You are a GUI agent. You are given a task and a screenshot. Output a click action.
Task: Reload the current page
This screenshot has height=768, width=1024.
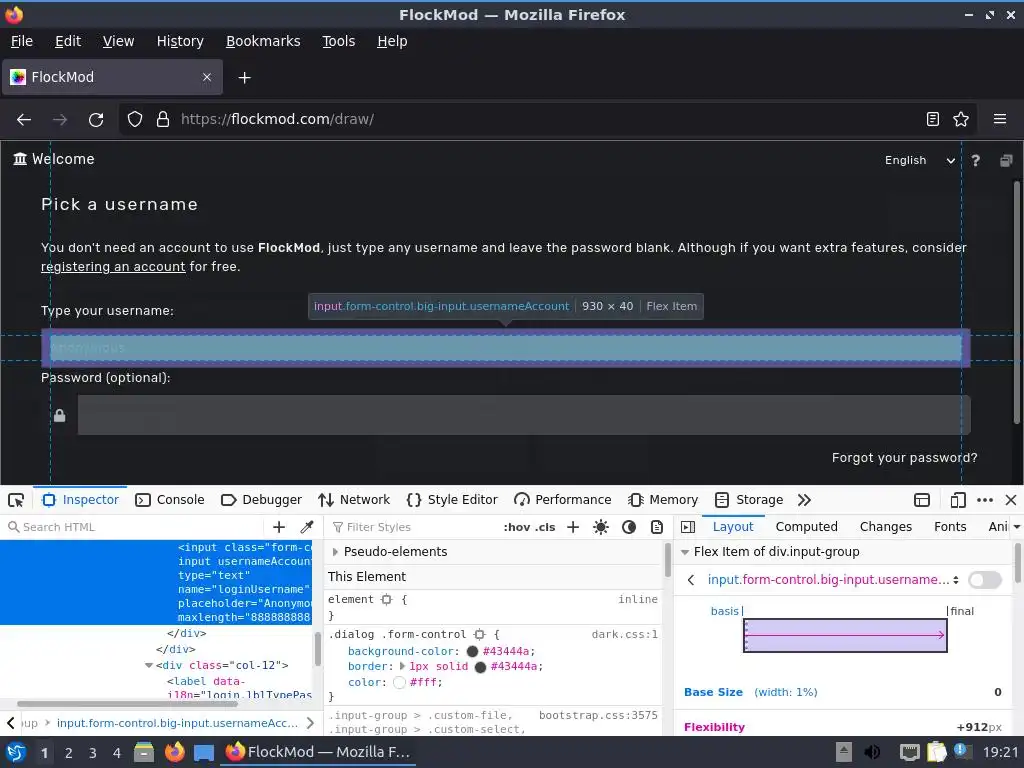coord(96,120)
